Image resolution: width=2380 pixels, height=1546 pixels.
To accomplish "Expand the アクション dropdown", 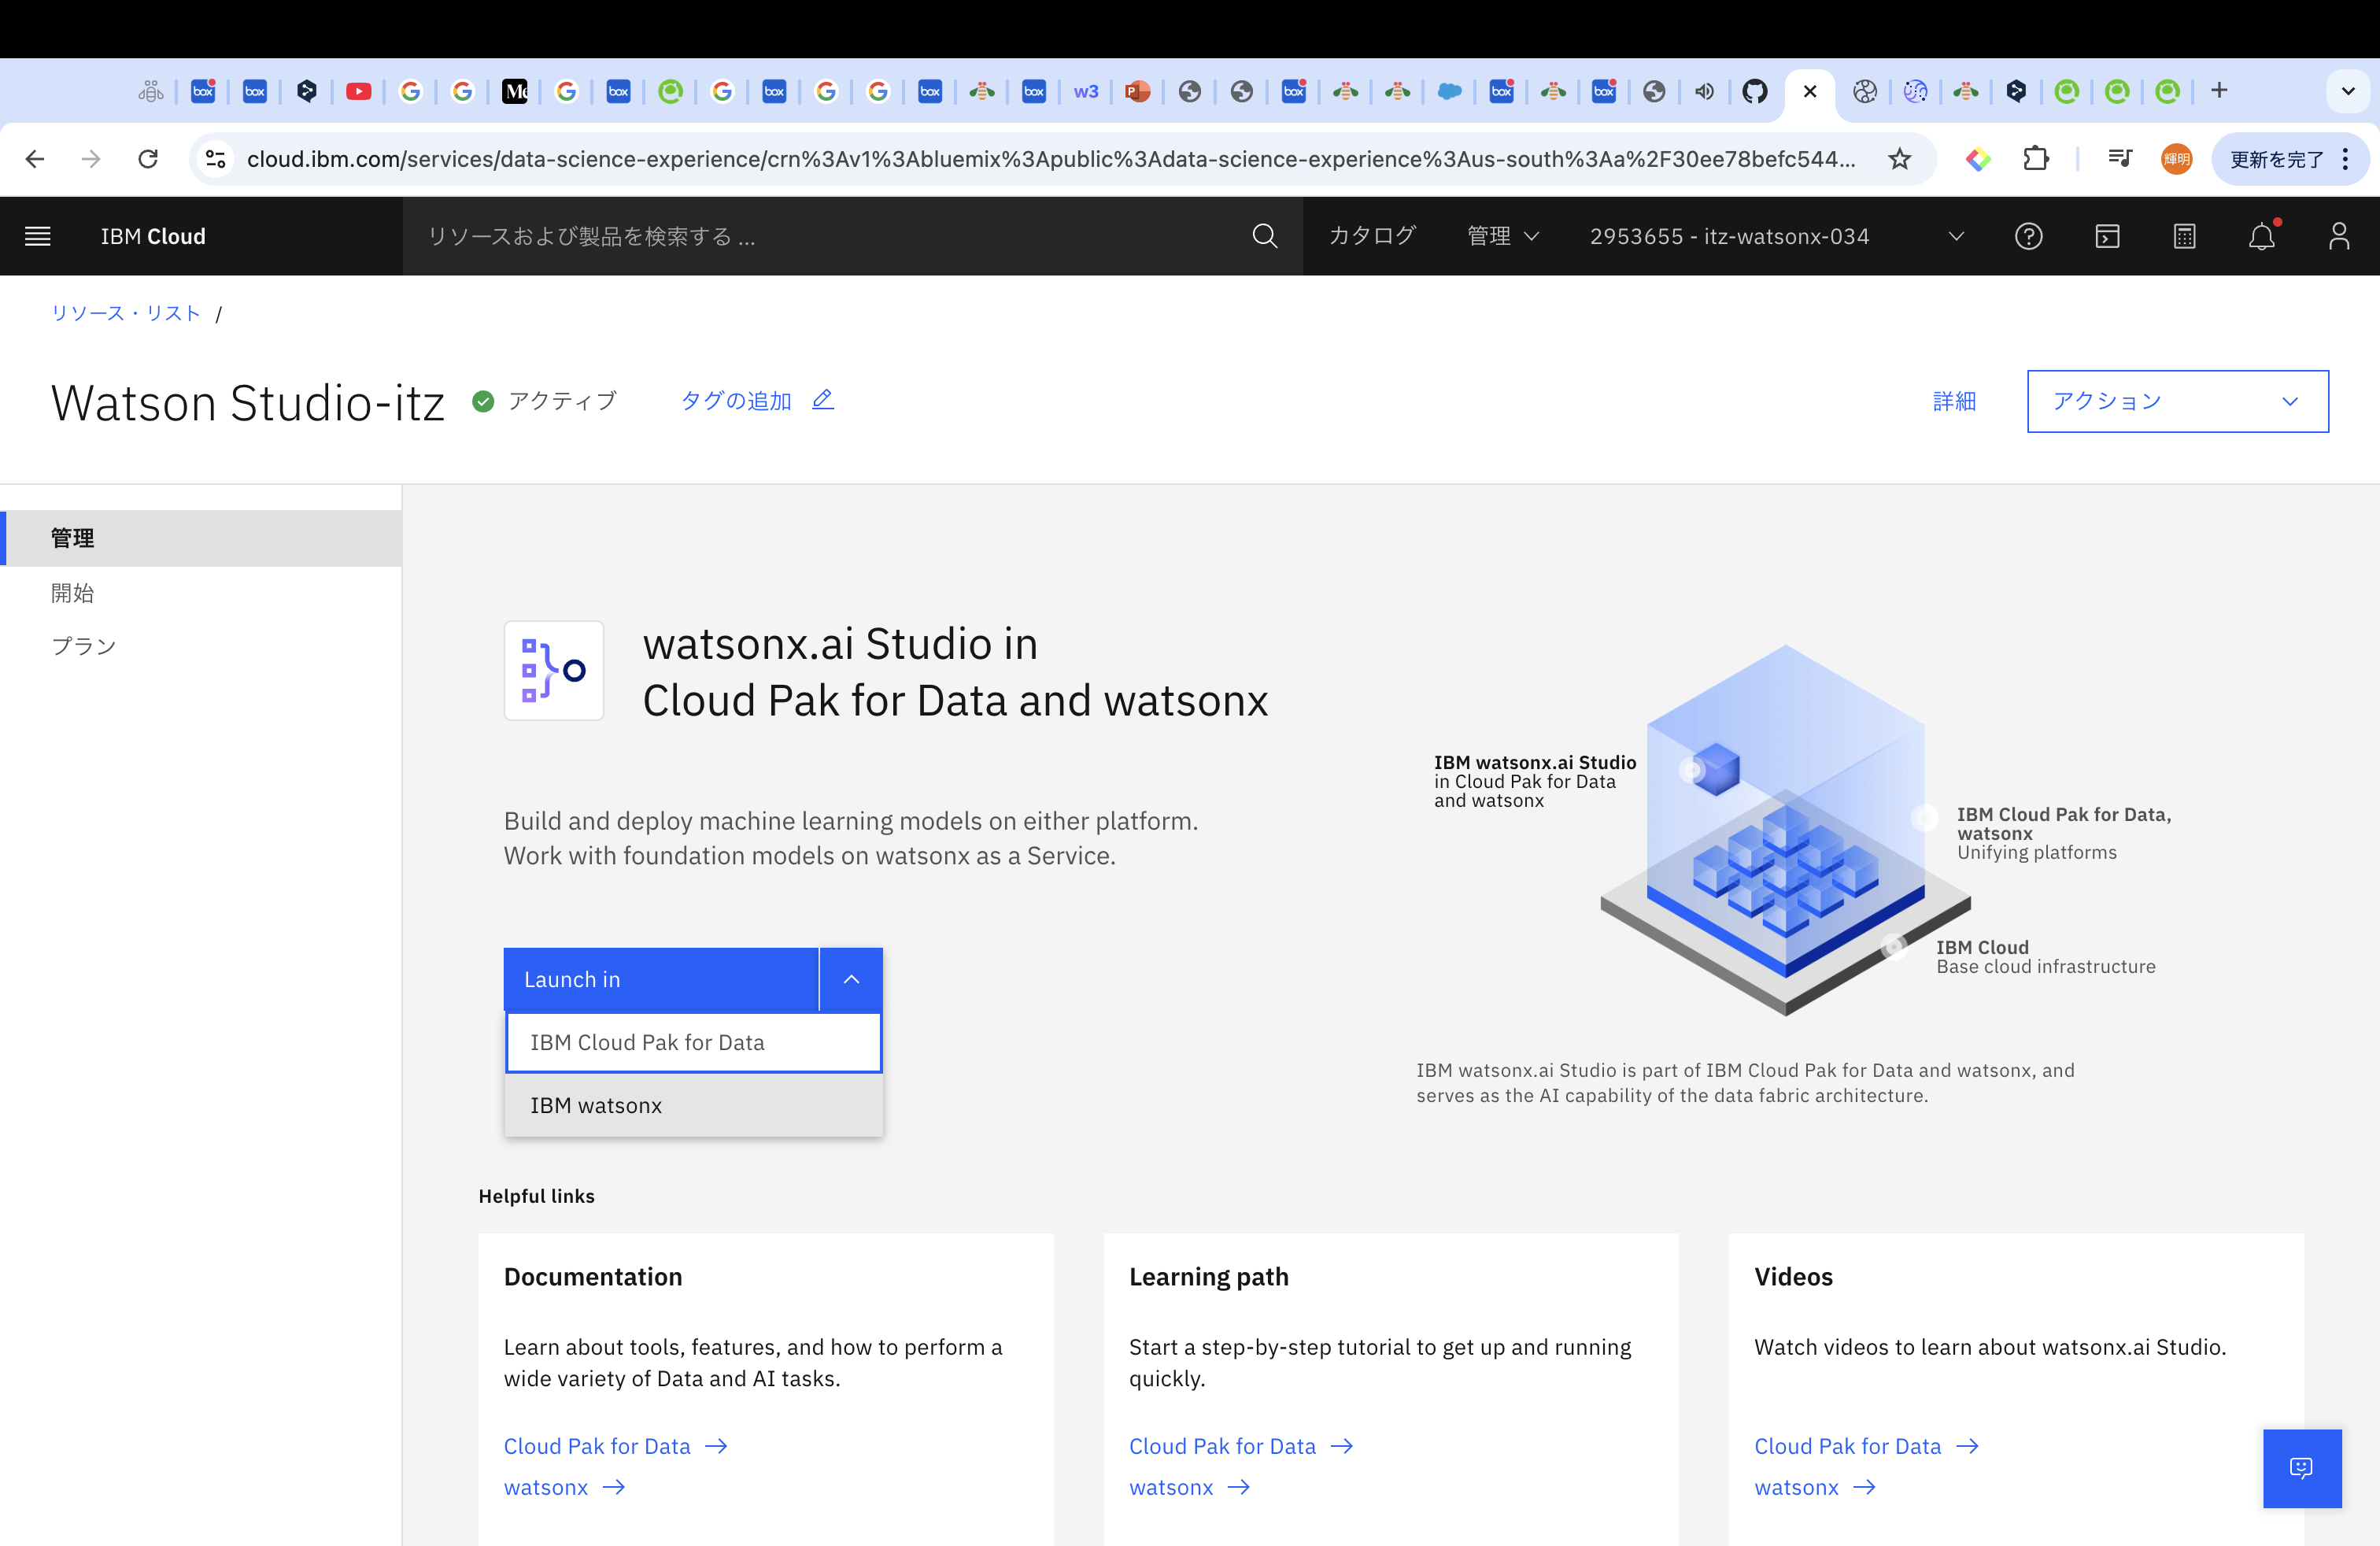I will tap(2177, 401).
